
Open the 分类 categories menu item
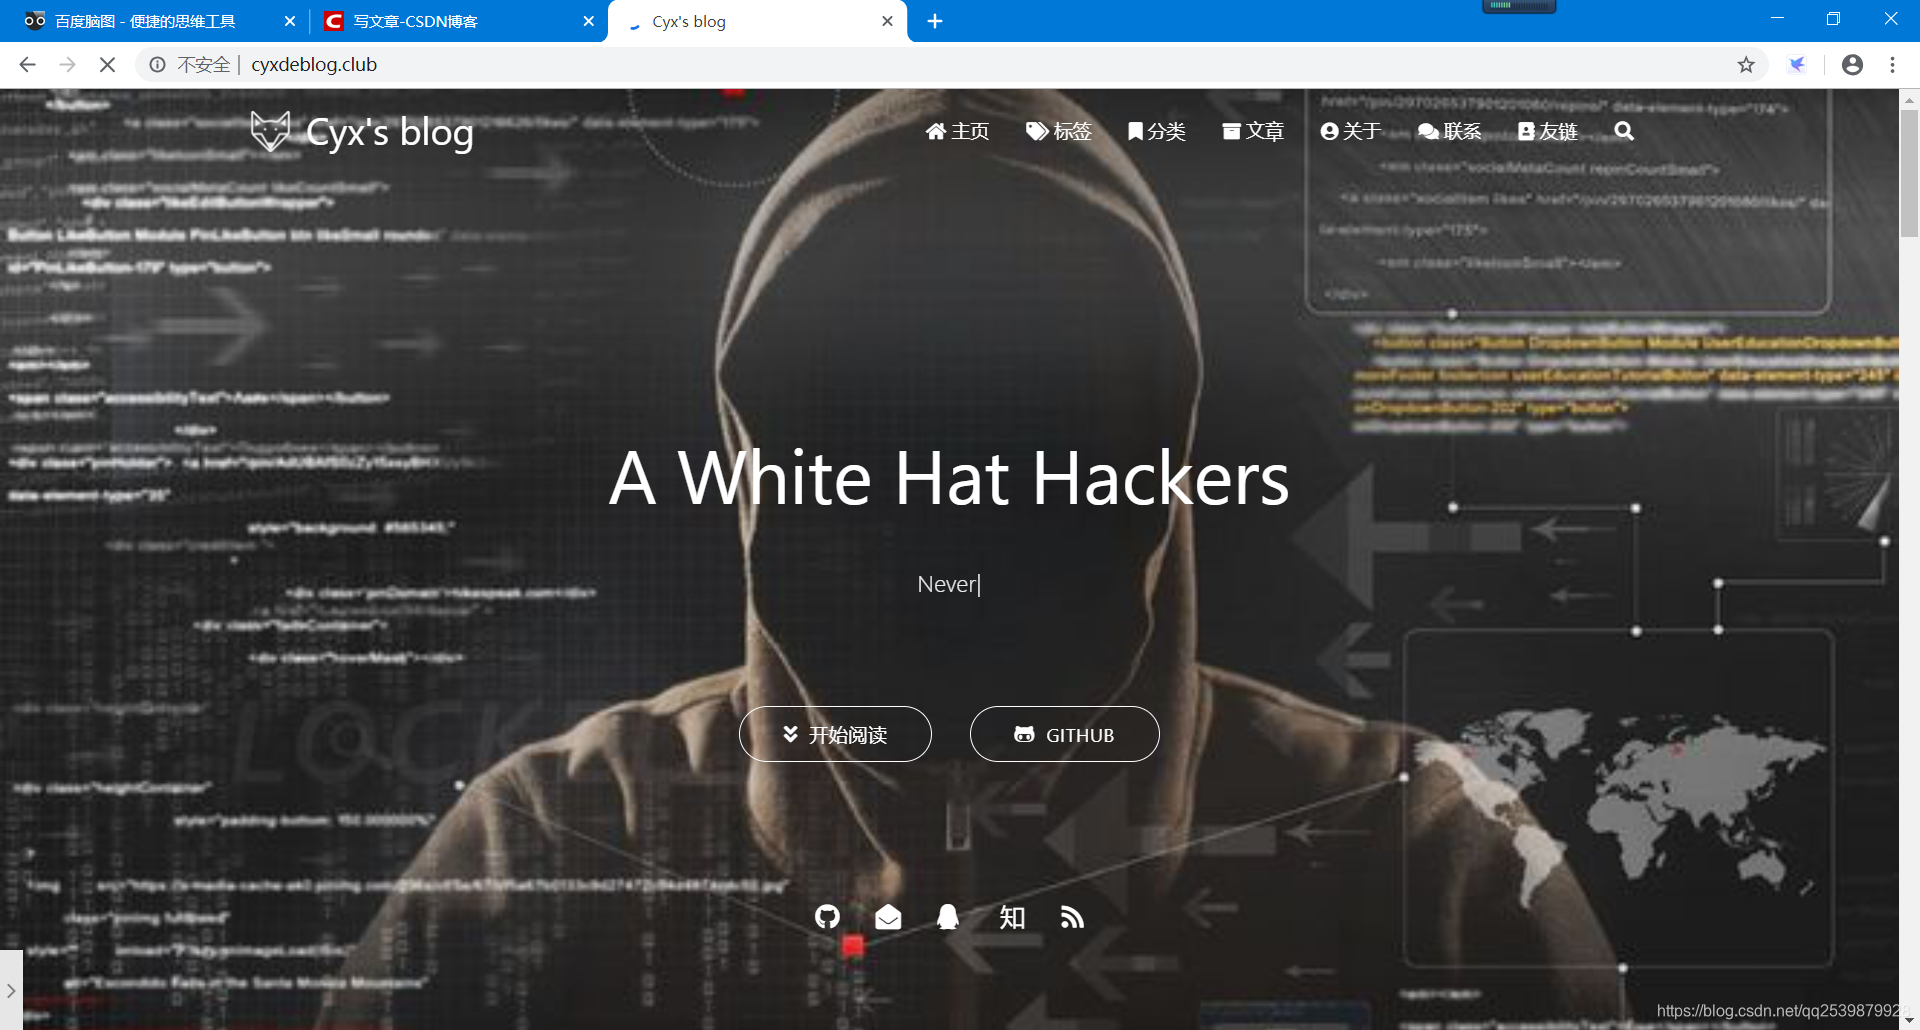tap(1157, 131)
